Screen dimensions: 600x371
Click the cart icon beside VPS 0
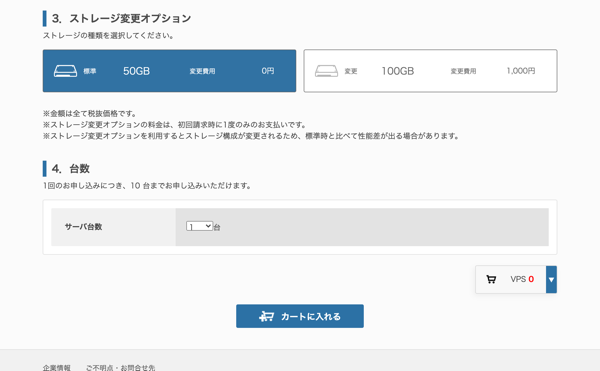tap(491, 280)
